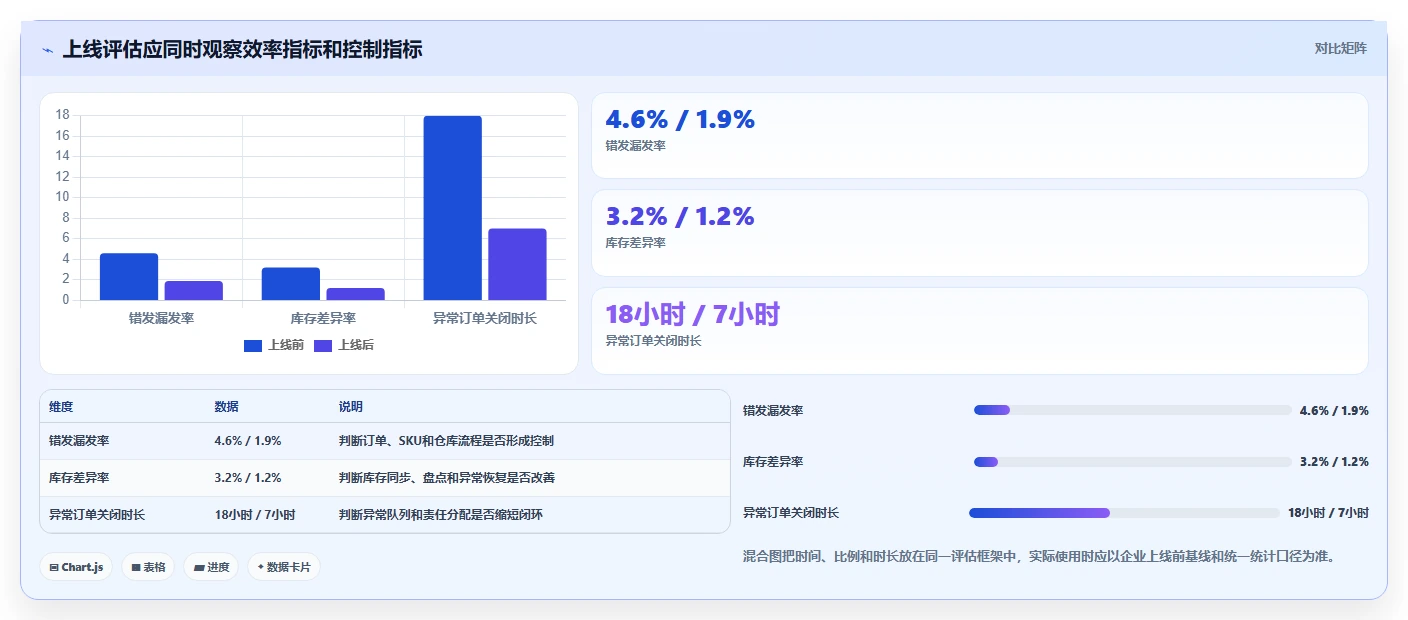The image size is (1408, 620).
Task: Click the 库存差异率 table row cell
Action: pos(79,478)
